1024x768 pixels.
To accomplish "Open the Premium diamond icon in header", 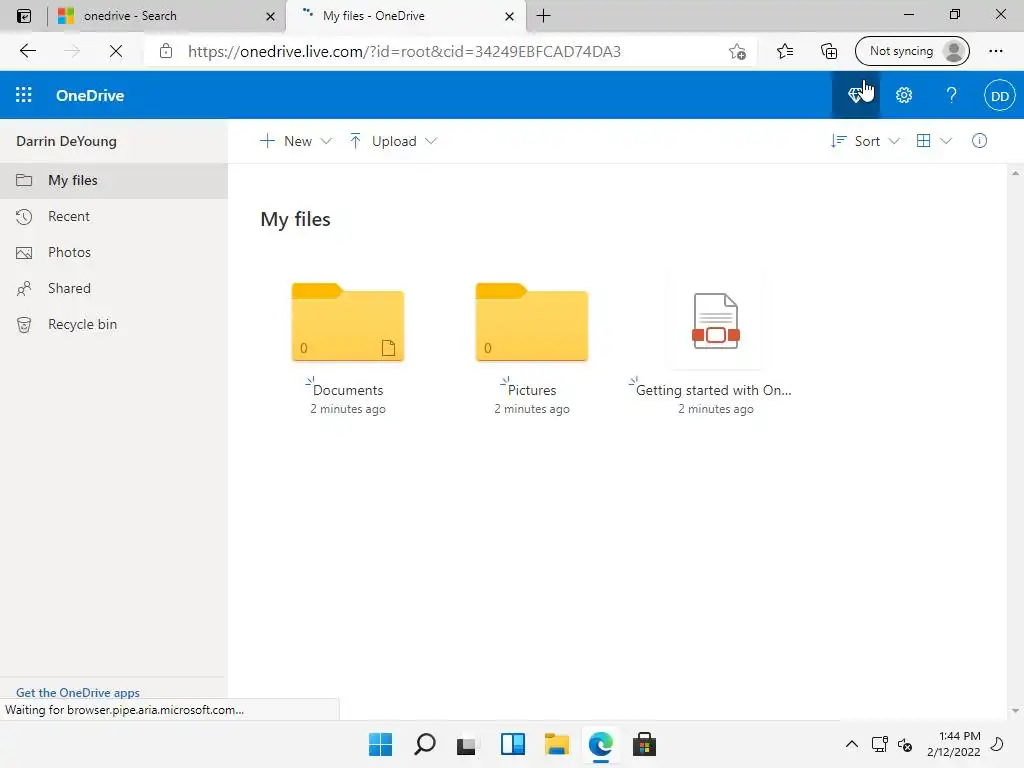I will [856, 95].
